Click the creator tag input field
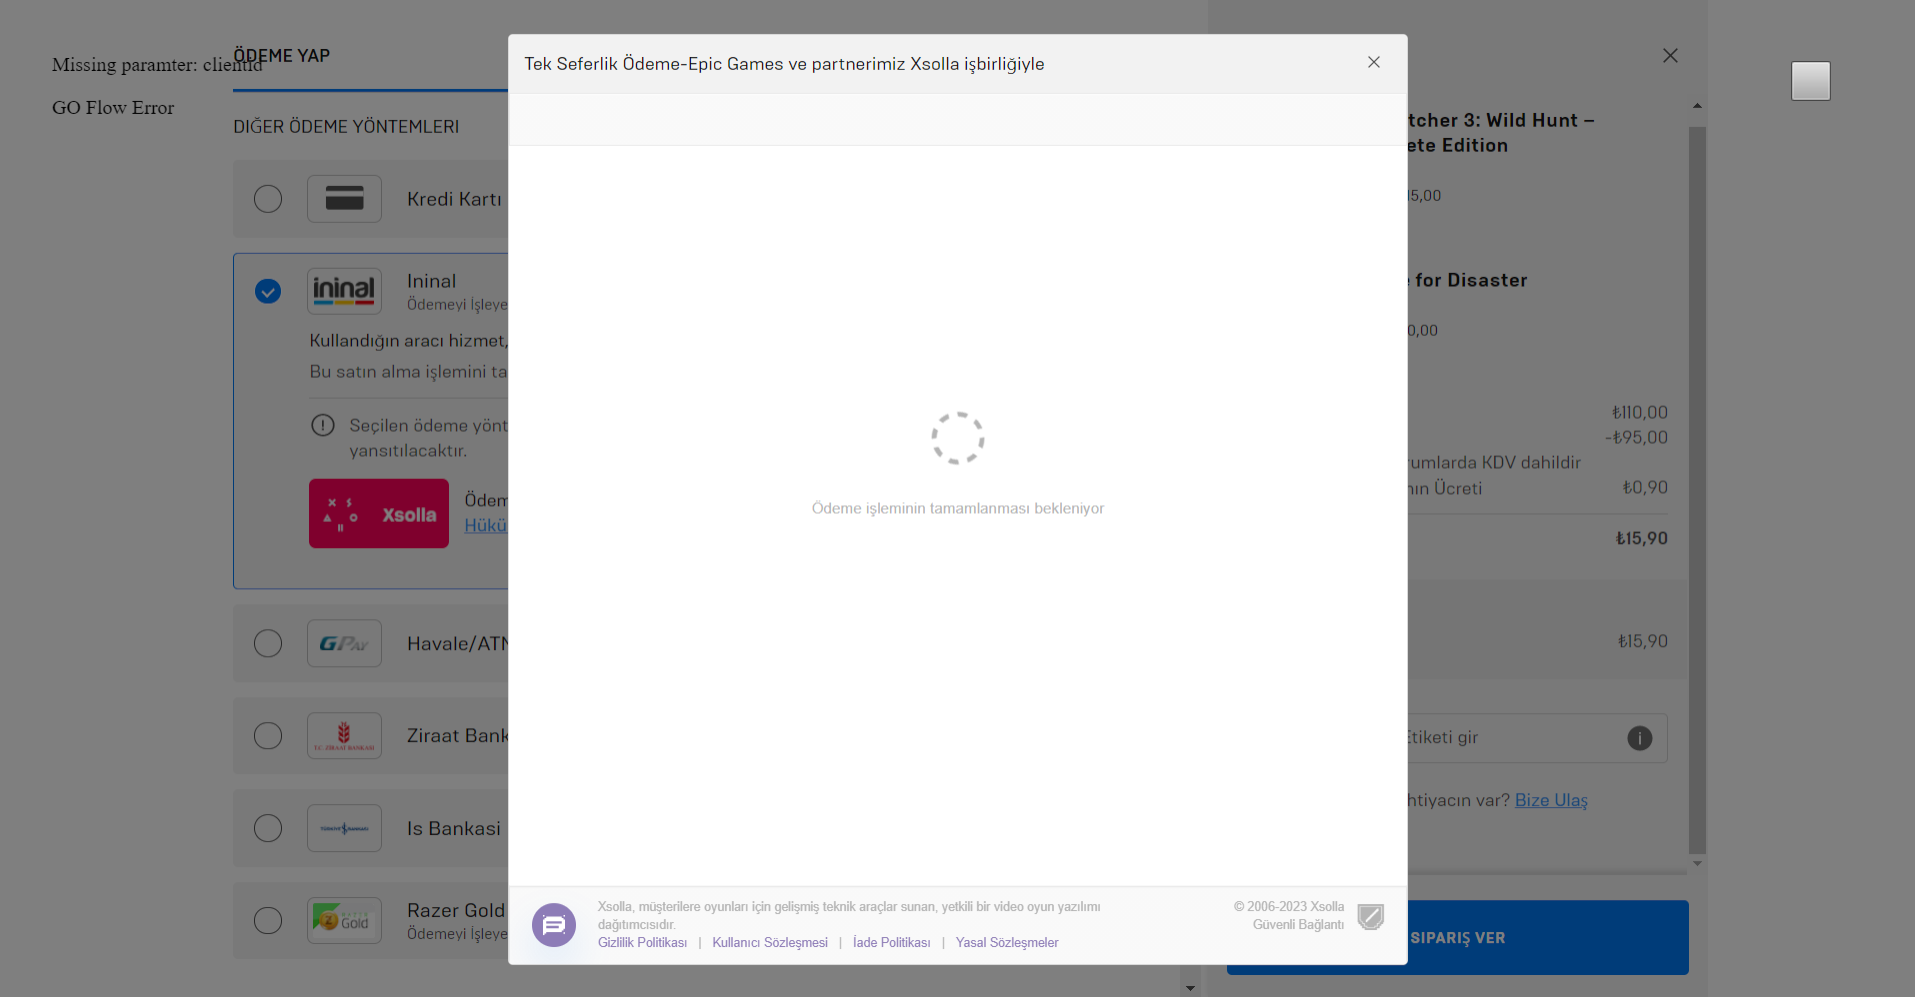1915x997 pixels. click(1535, 738)
